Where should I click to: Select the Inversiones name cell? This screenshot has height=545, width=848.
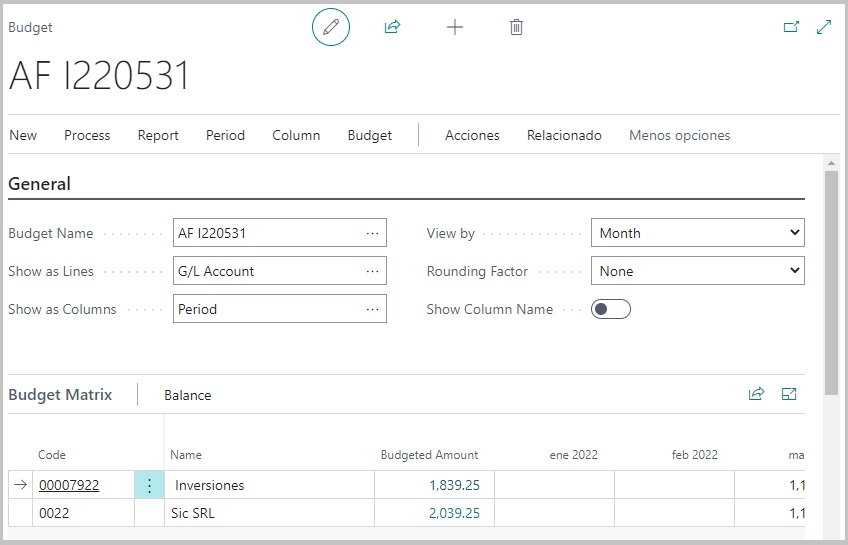[x=269, y=485]
